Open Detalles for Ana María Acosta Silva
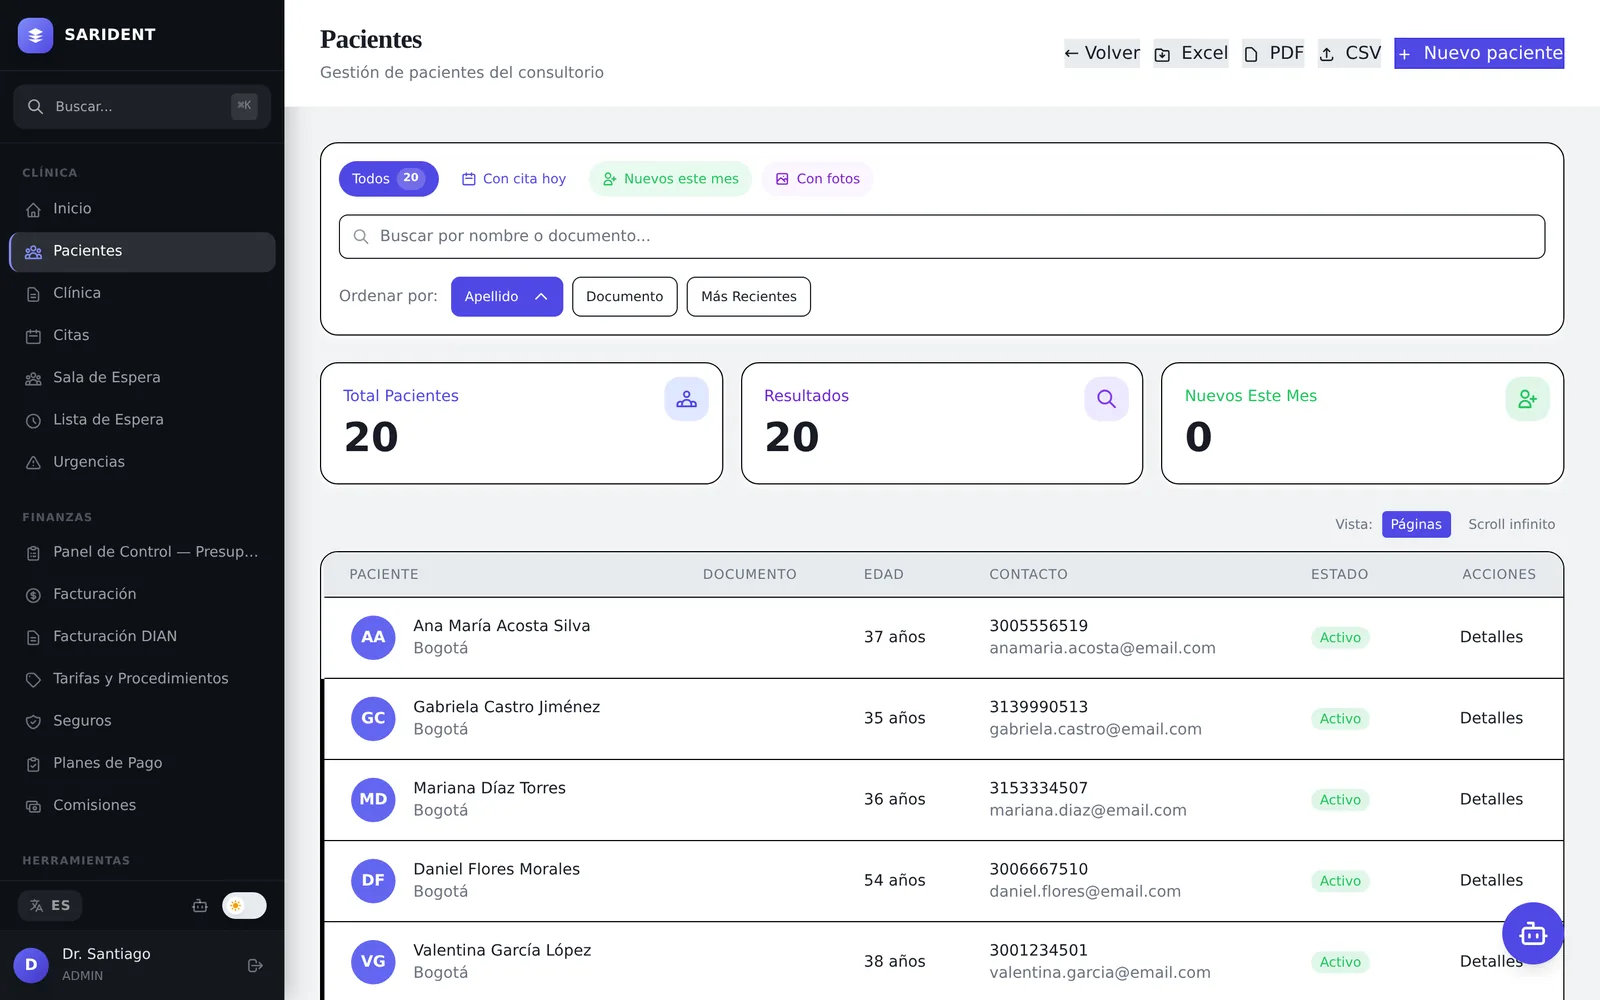 coord(1491,637)
